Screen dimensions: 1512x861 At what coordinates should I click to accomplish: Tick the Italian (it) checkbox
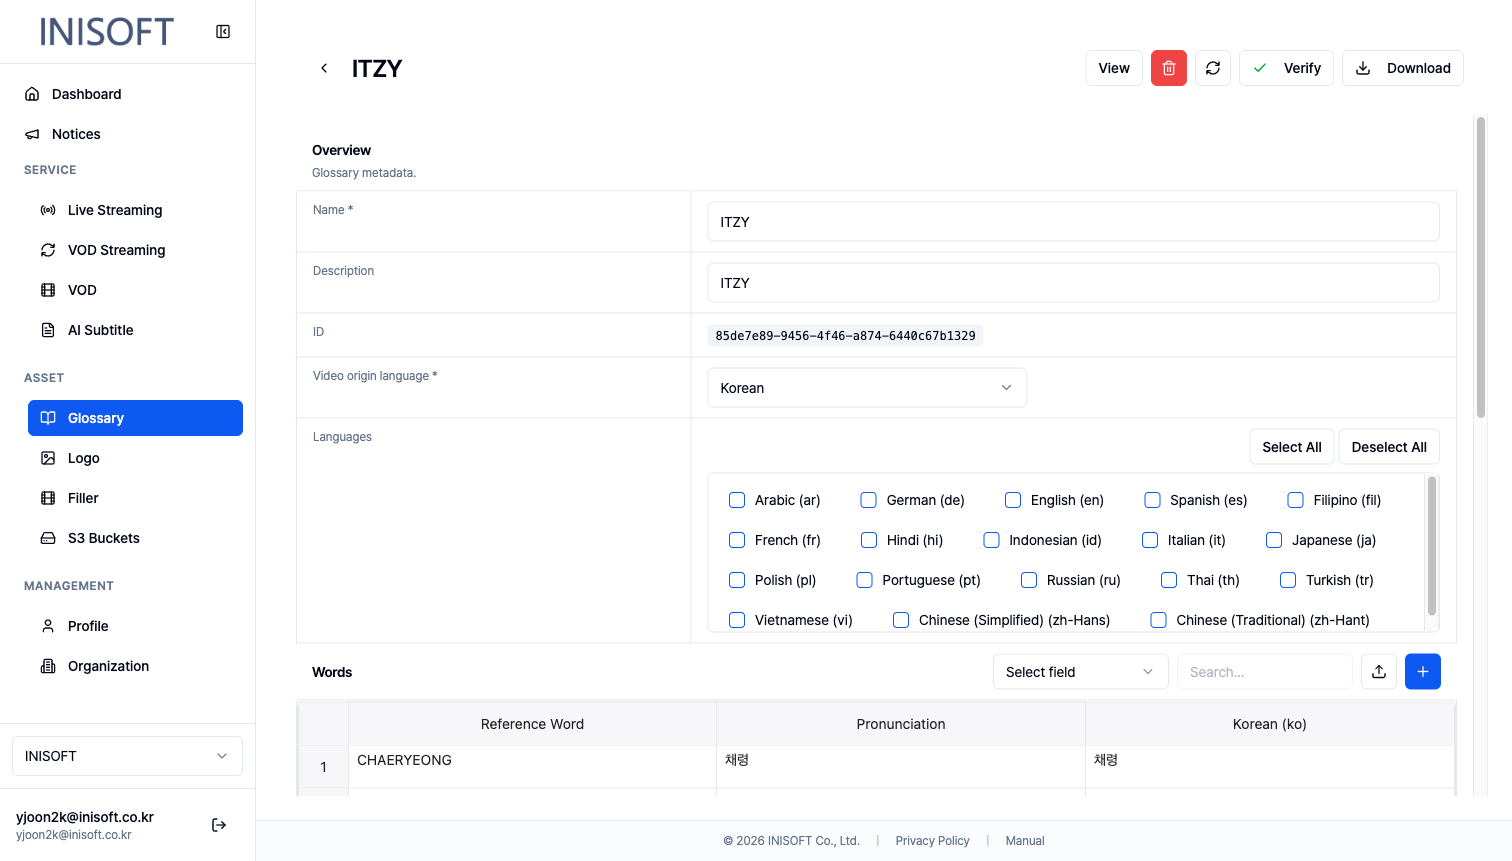point(1150,540)
